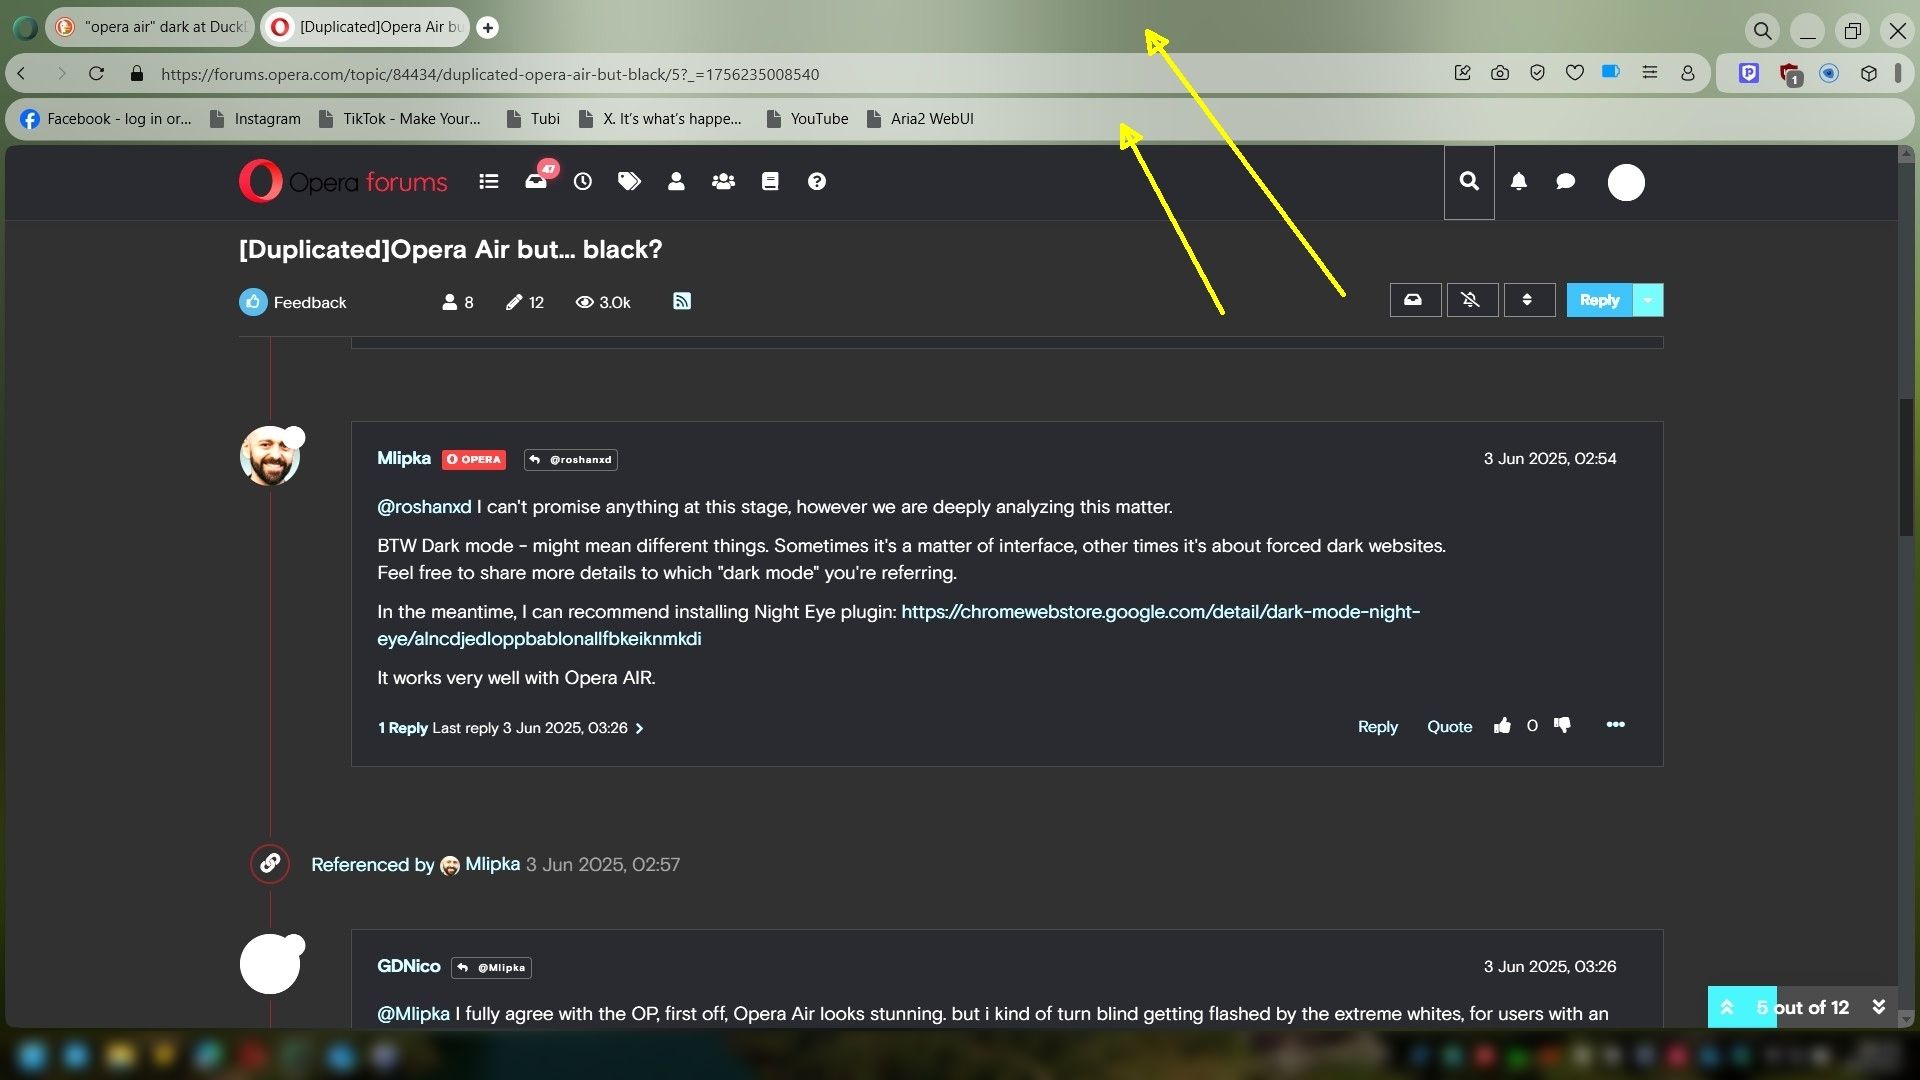Click the snapshot camera icon in address bar
Viewport: 1920px width, 1080px height.
(x=1500, y=73)
